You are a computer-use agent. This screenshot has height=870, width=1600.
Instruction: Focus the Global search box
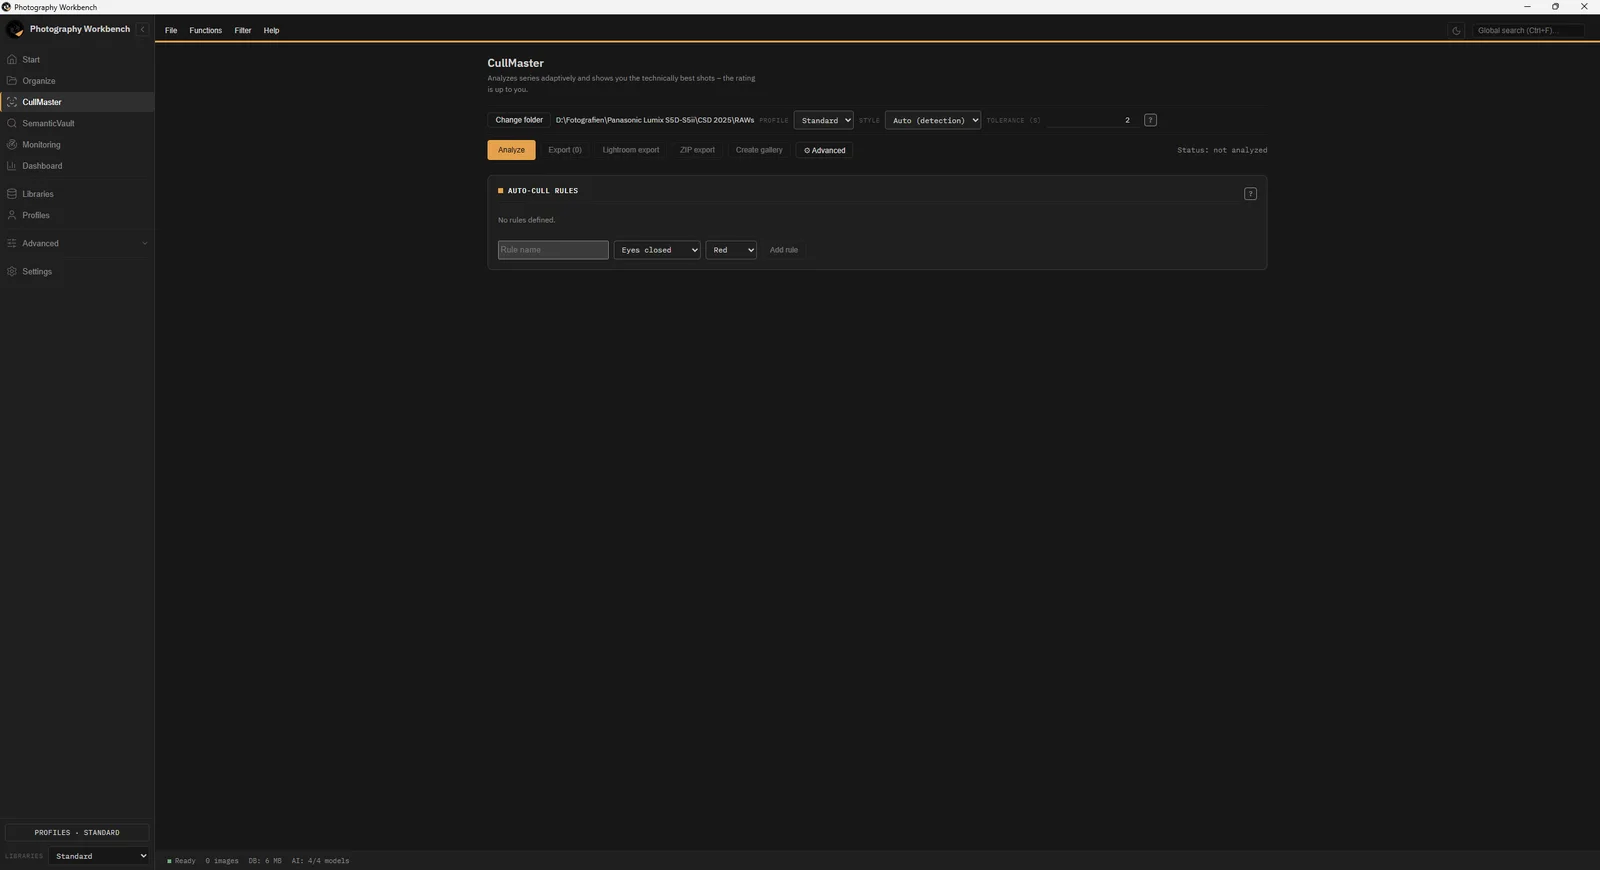[x=1528, y=31]
